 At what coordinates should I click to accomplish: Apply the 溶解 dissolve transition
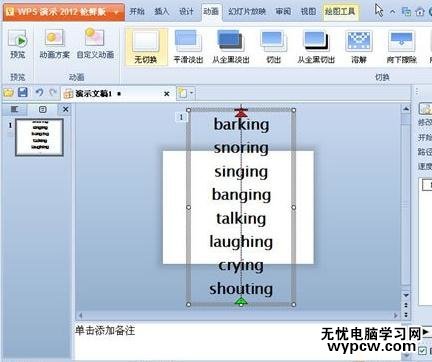point(359,47)
